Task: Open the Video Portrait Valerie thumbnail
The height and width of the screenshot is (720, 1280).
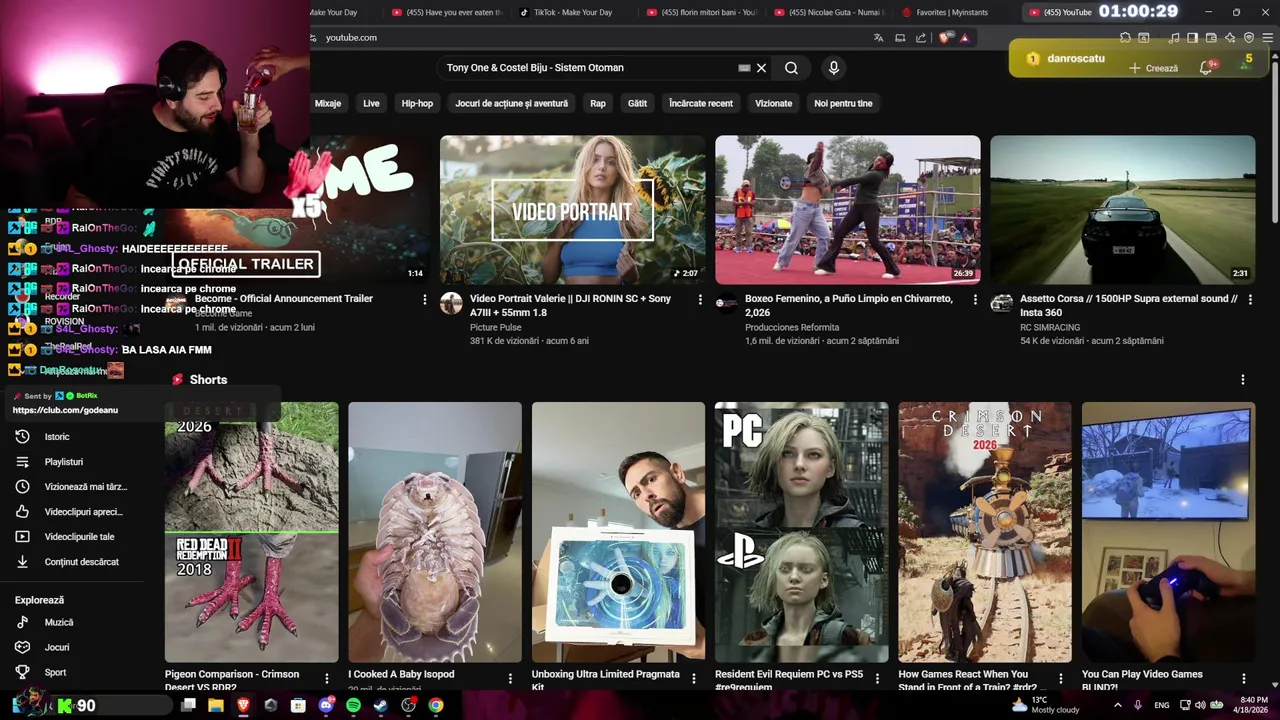Action: (x=572, y=209)
